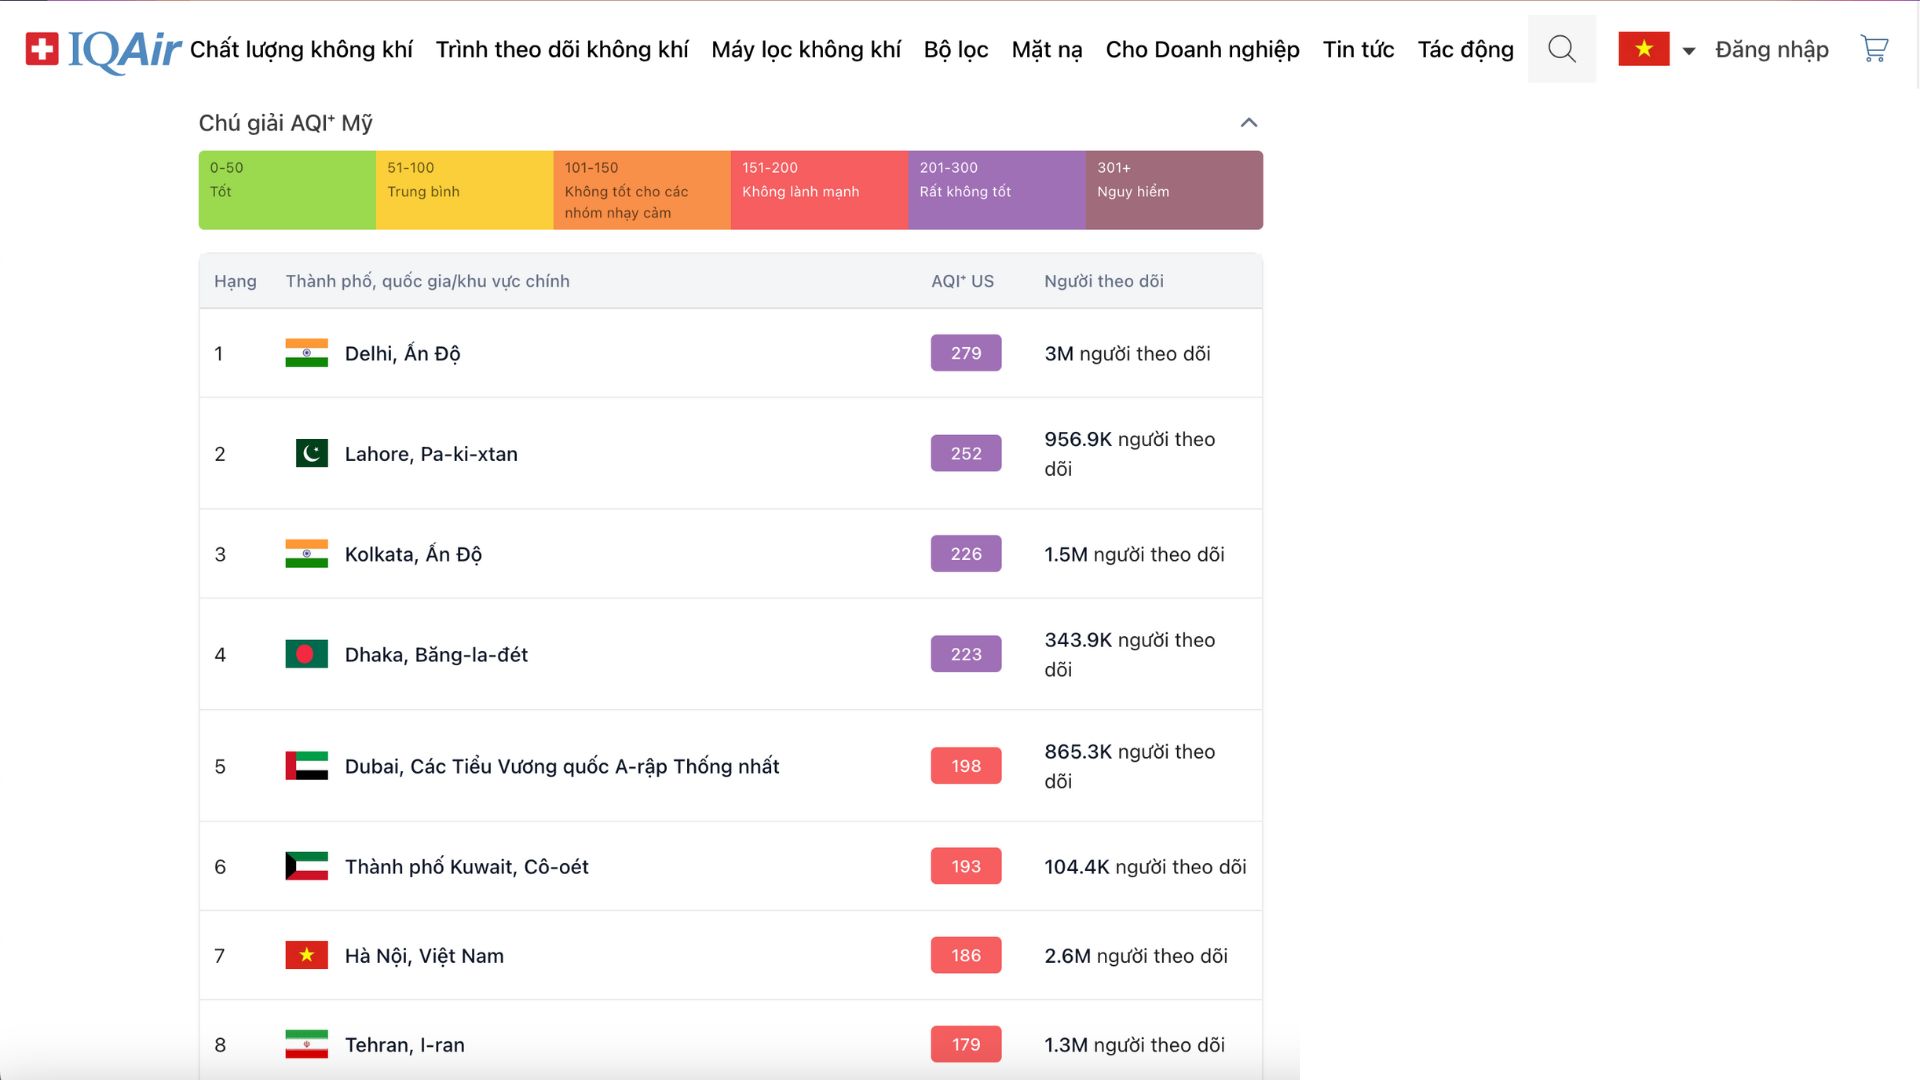Open the Hà Nội, Việt Nam link
The width and height of the screenshot is (1920, 1080).
pyautogui.click(x=424, y=956)
